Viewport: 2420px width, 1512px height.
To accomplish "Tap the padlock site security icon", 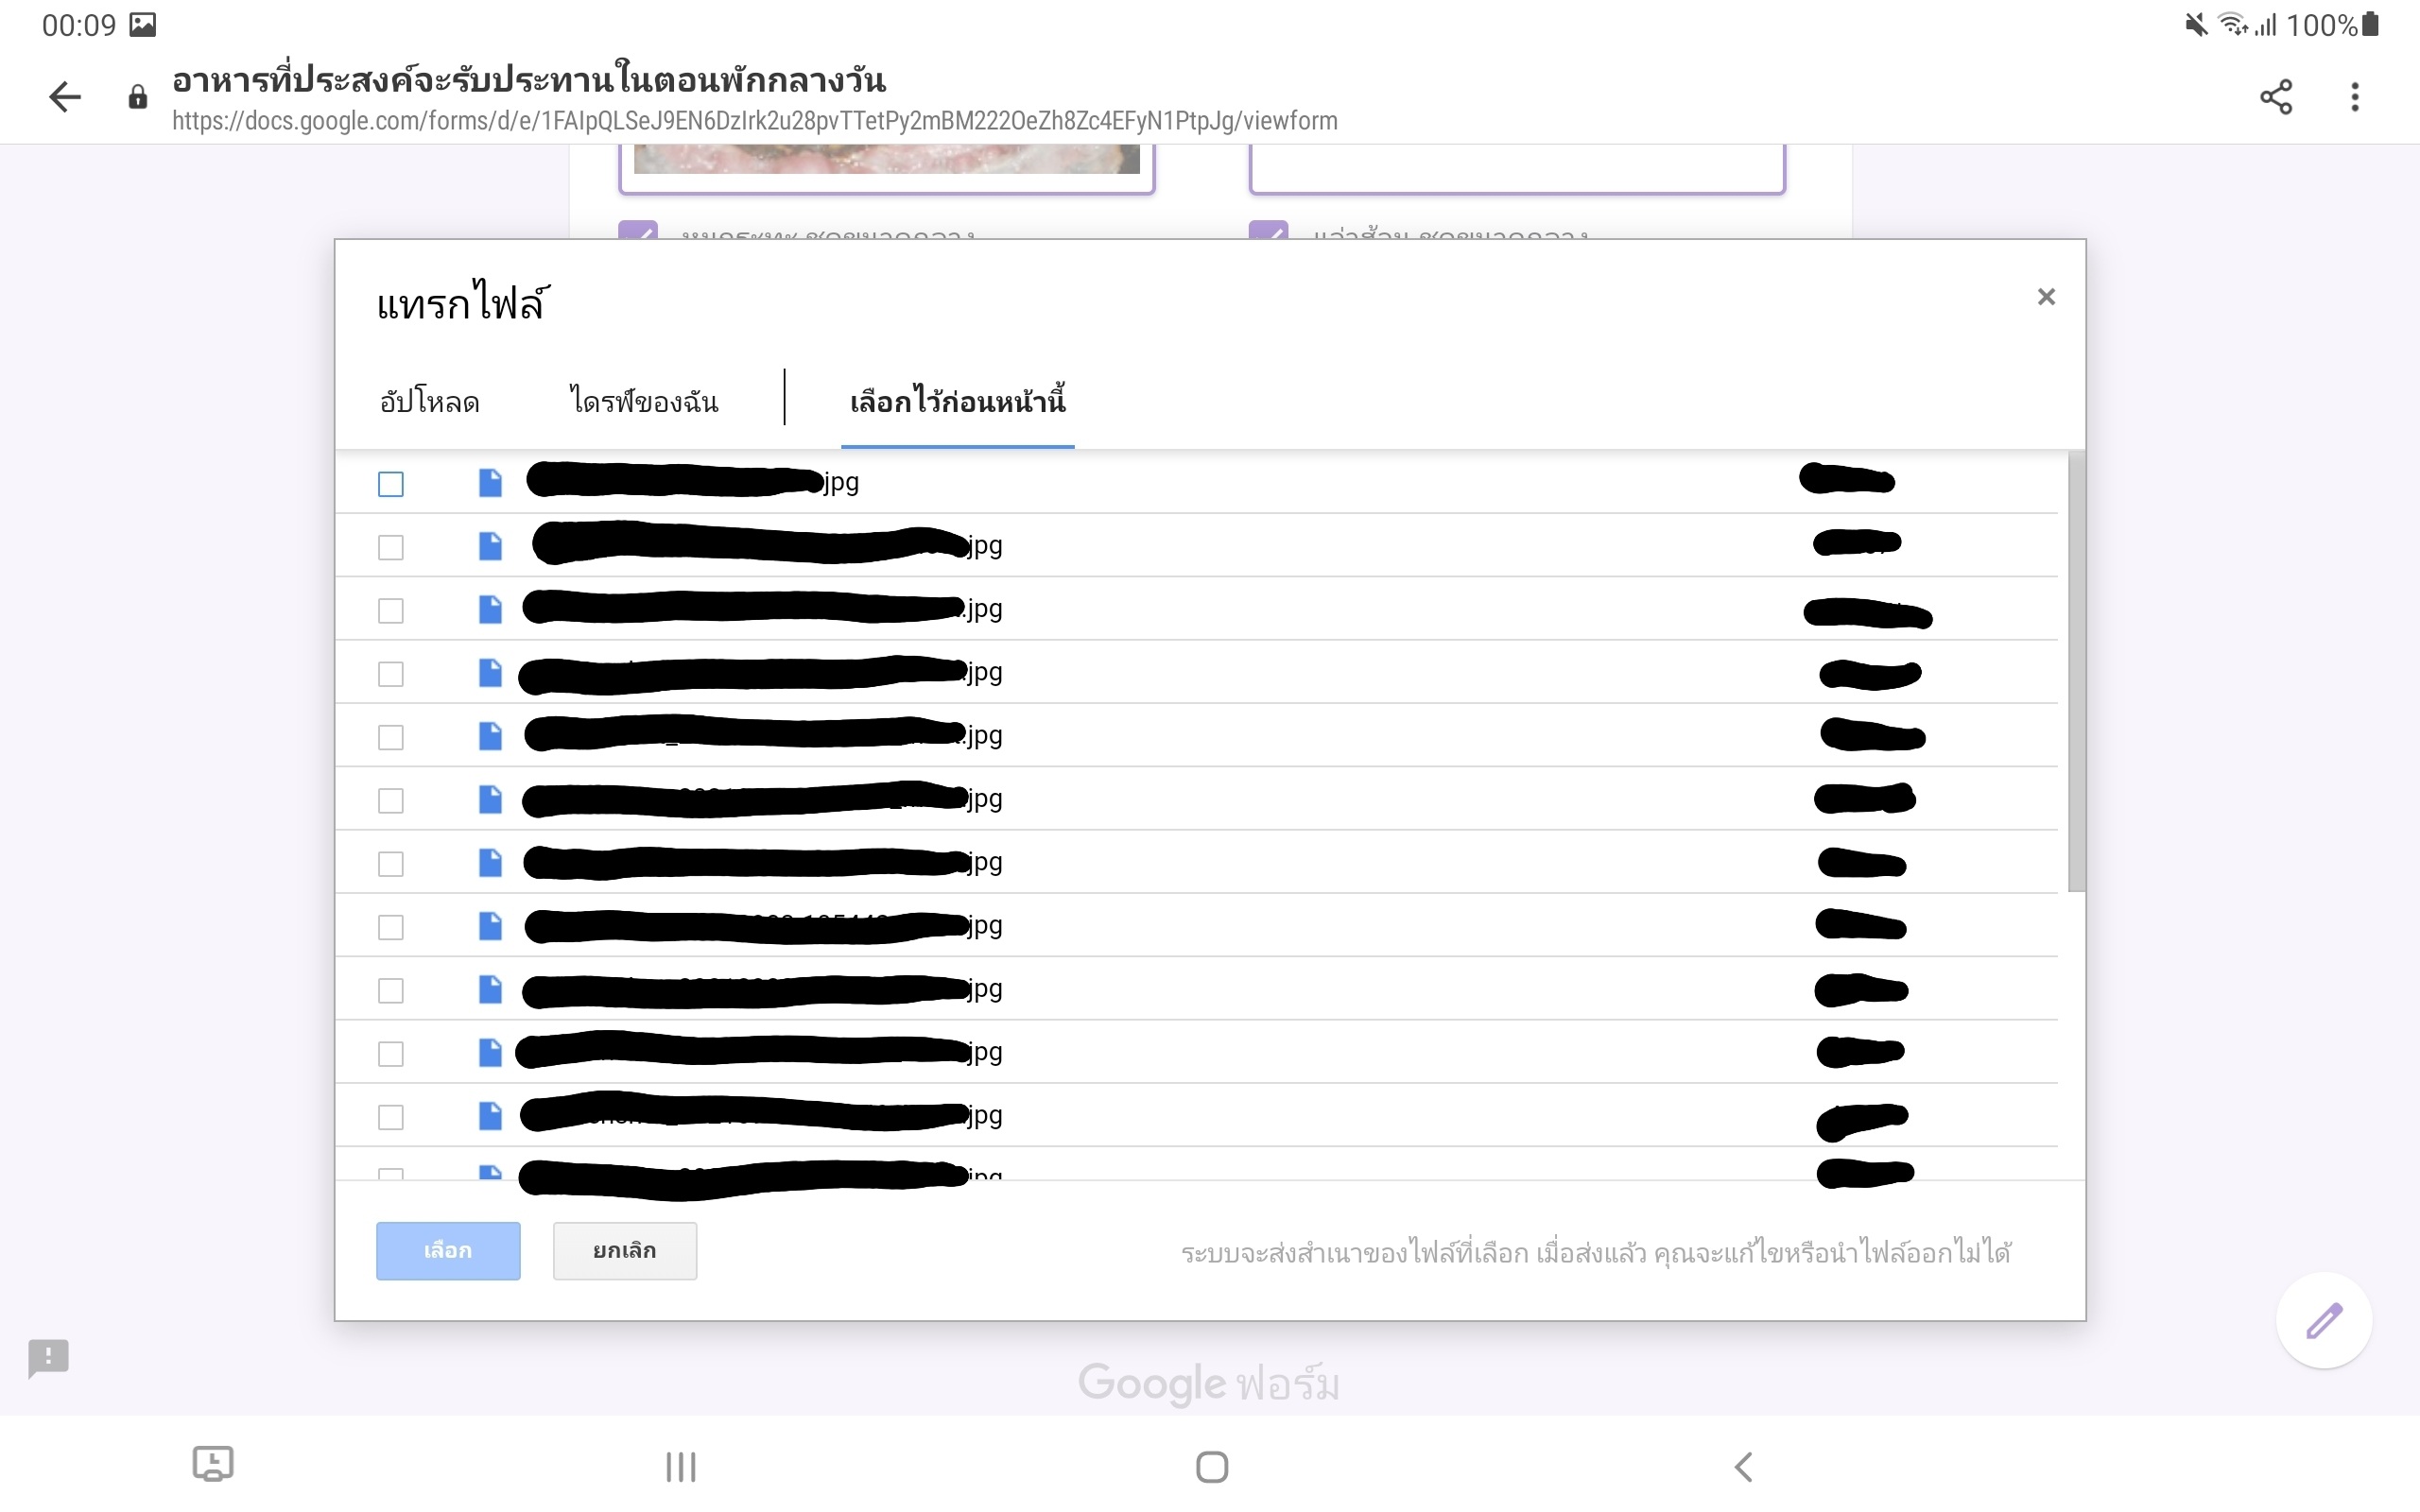I will 138,97.
